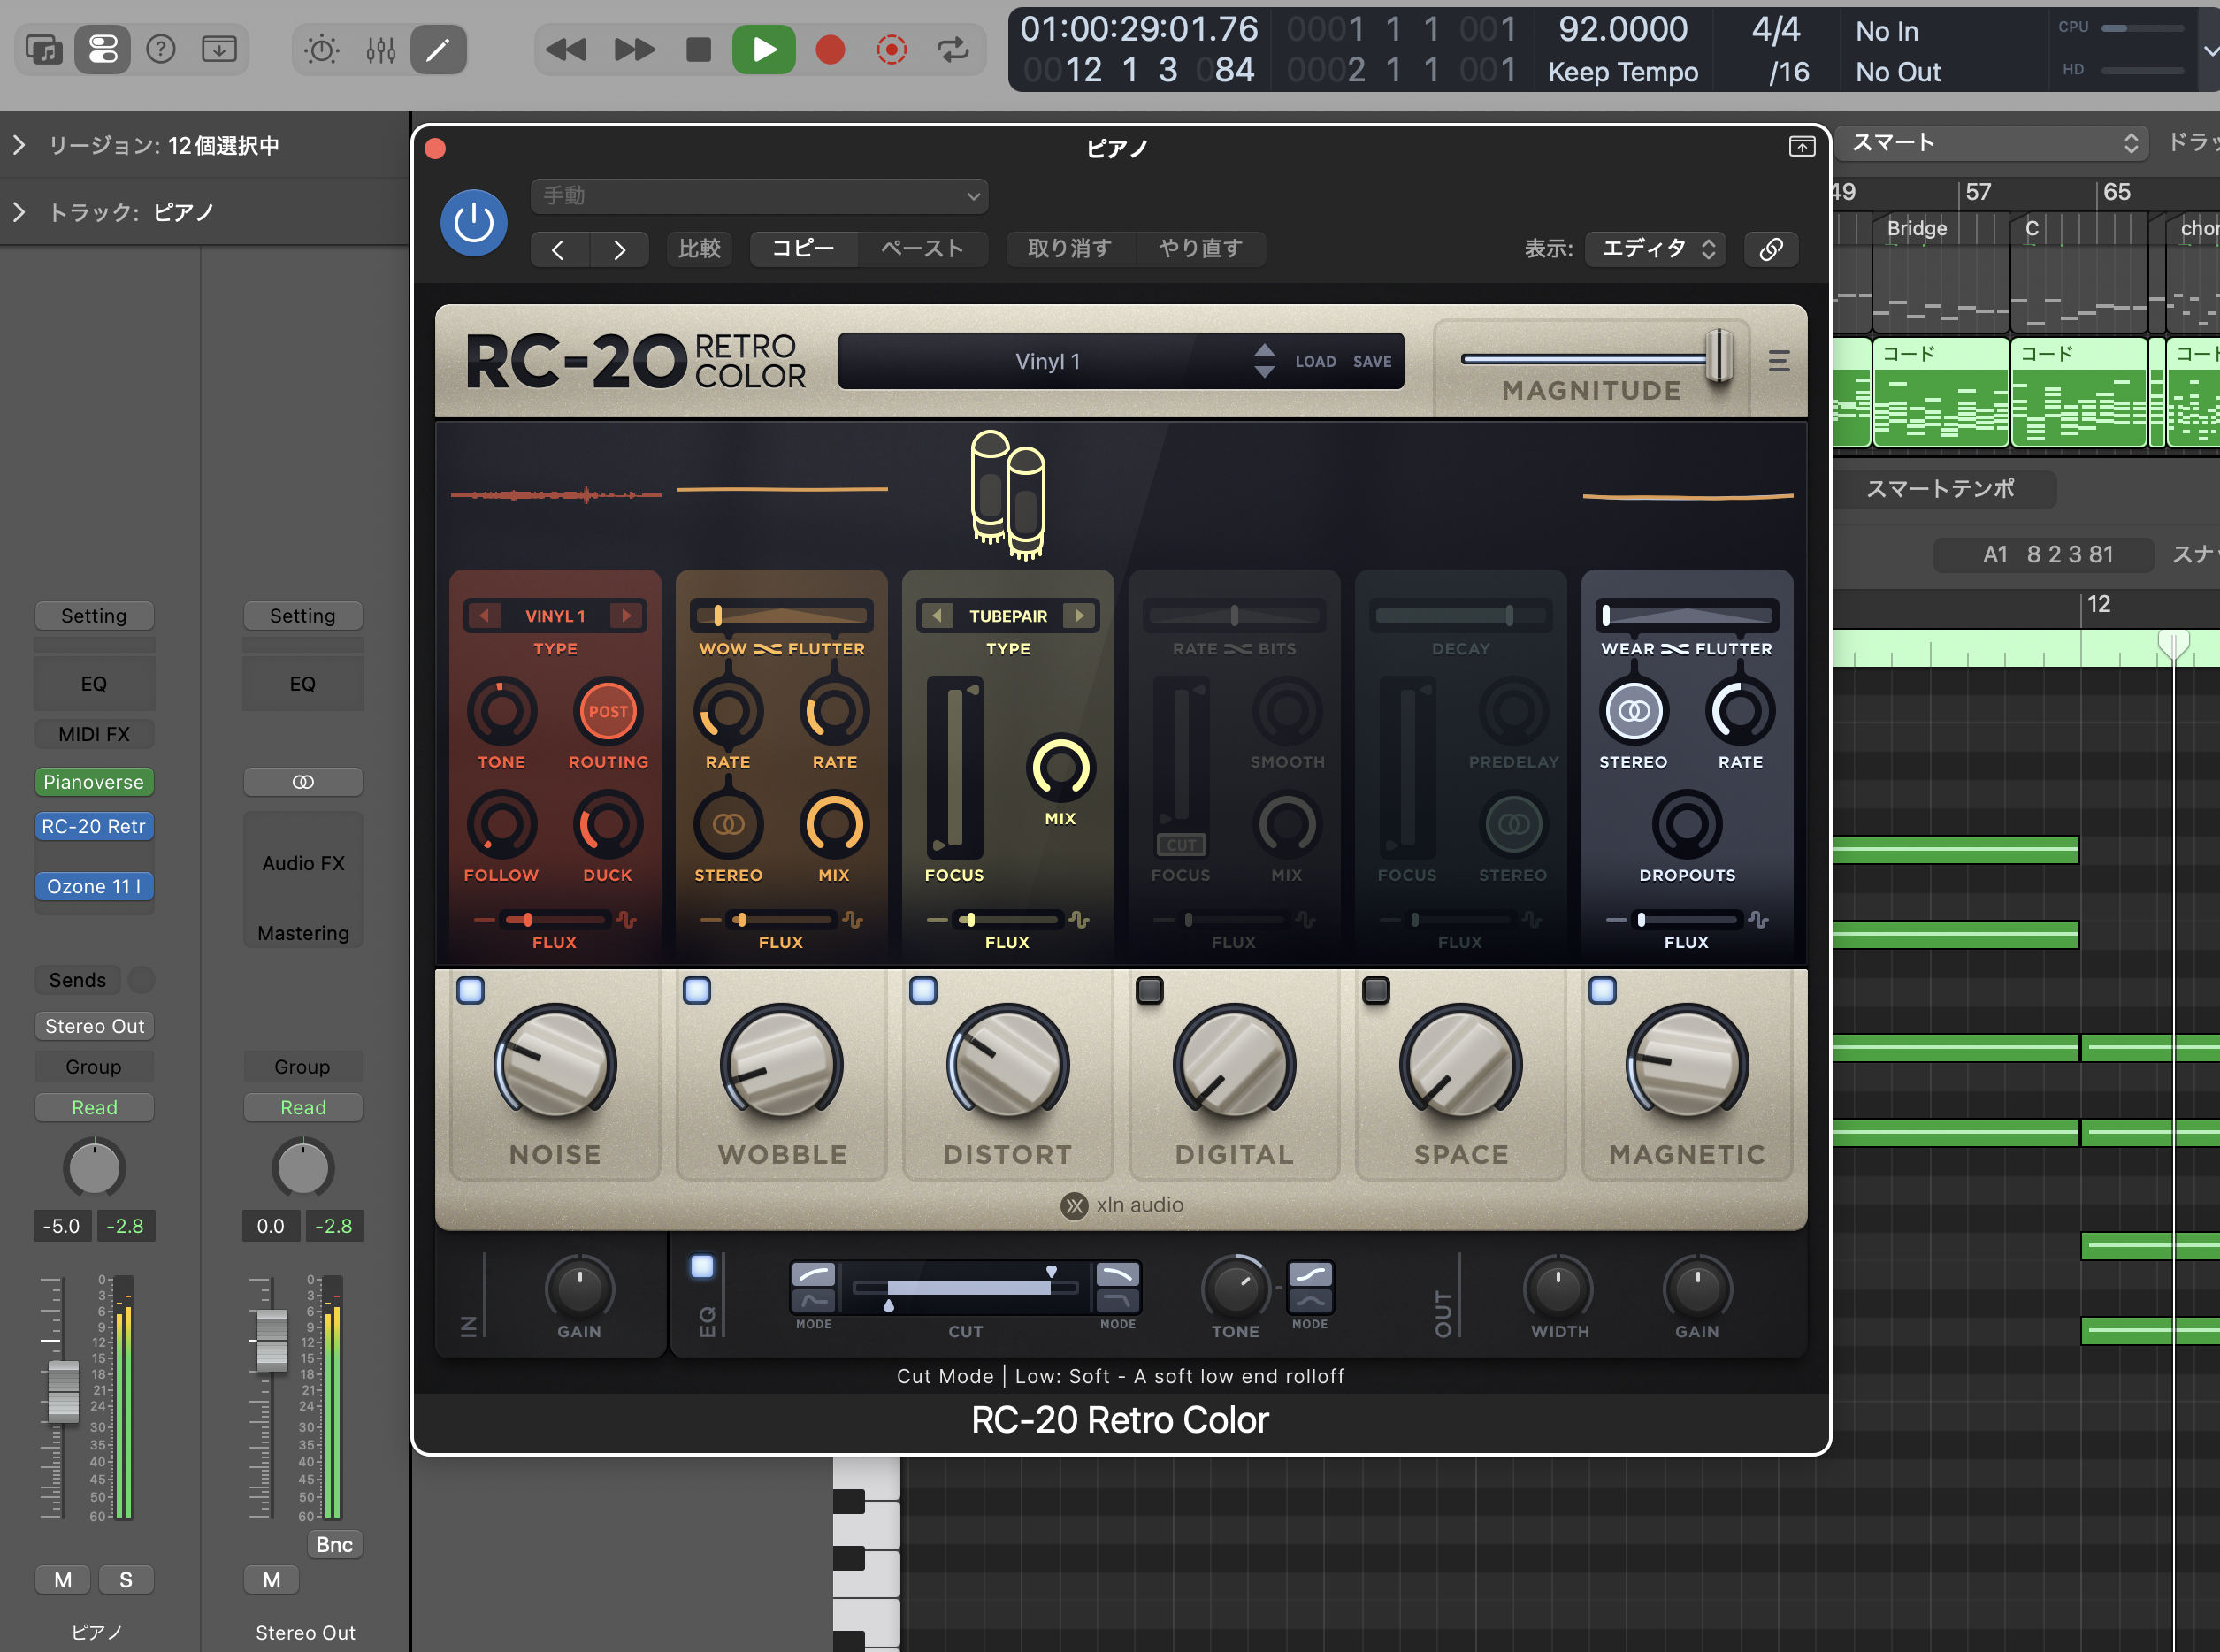This screenshot has height=1652, width=2220.
Task: Toggle the Editors pencil icon
Action: click(438, 49)
